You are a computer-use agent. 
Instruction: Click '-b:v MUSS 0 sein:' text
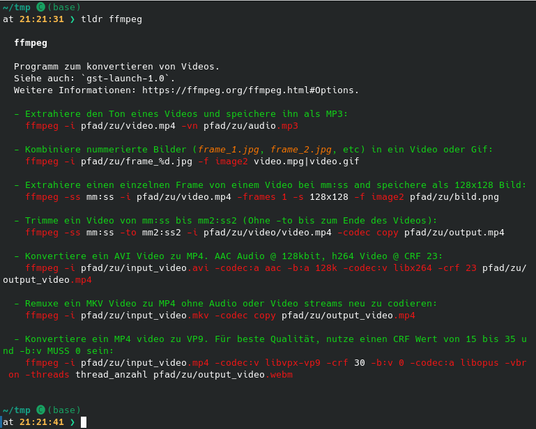(x=67, y=351)
